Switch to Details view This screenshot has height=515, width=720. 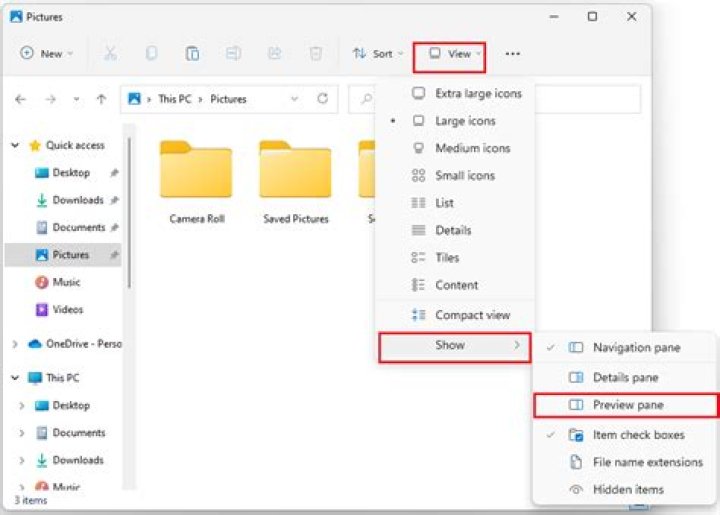click(455, 230)
